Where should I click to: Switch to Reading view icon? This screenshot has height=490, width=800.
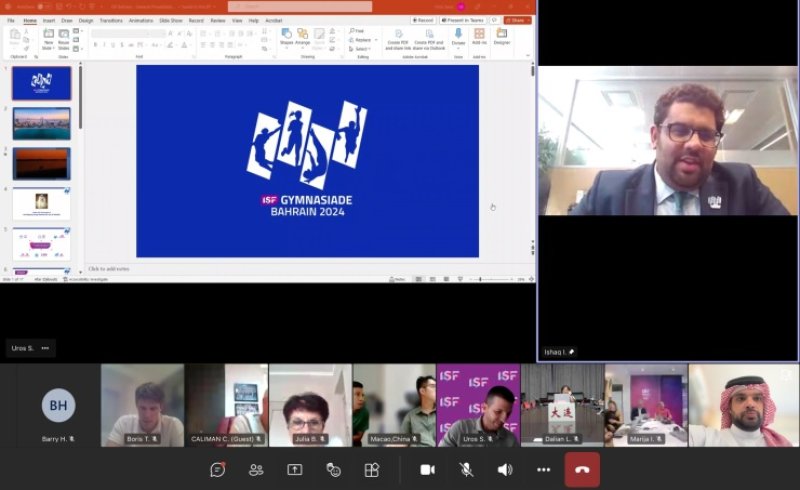click(x=446, y=279)
